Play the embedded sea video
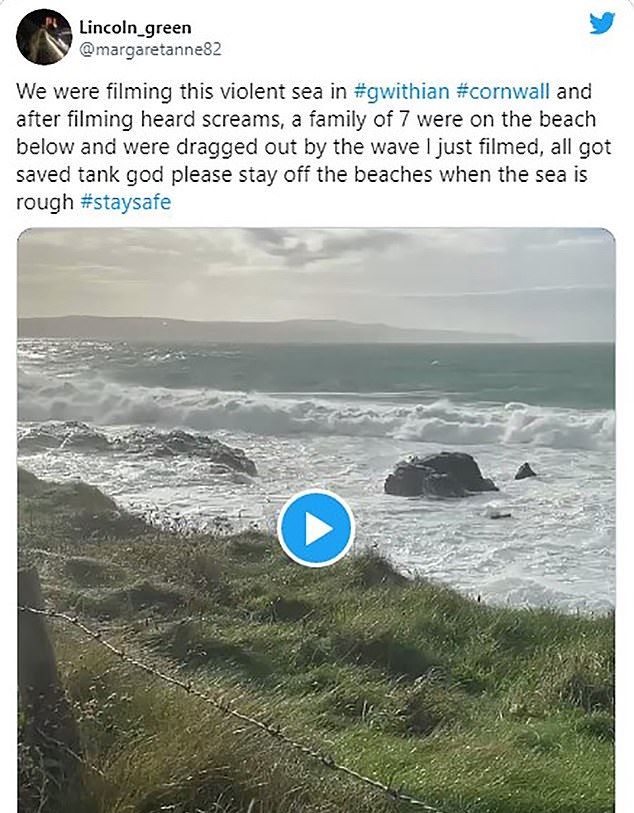634x813 pixels. click(x=316, y=528)
